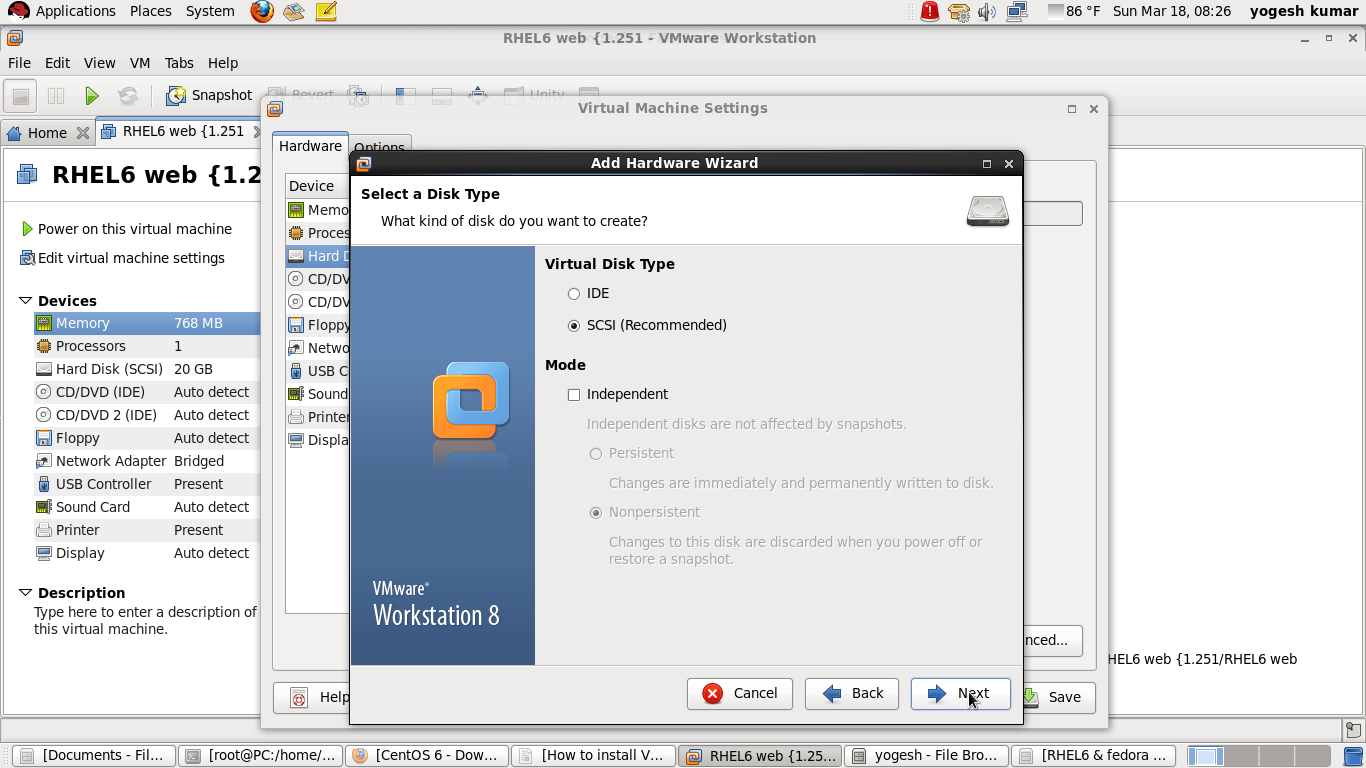Open the software update tray icon

[959, 11]
